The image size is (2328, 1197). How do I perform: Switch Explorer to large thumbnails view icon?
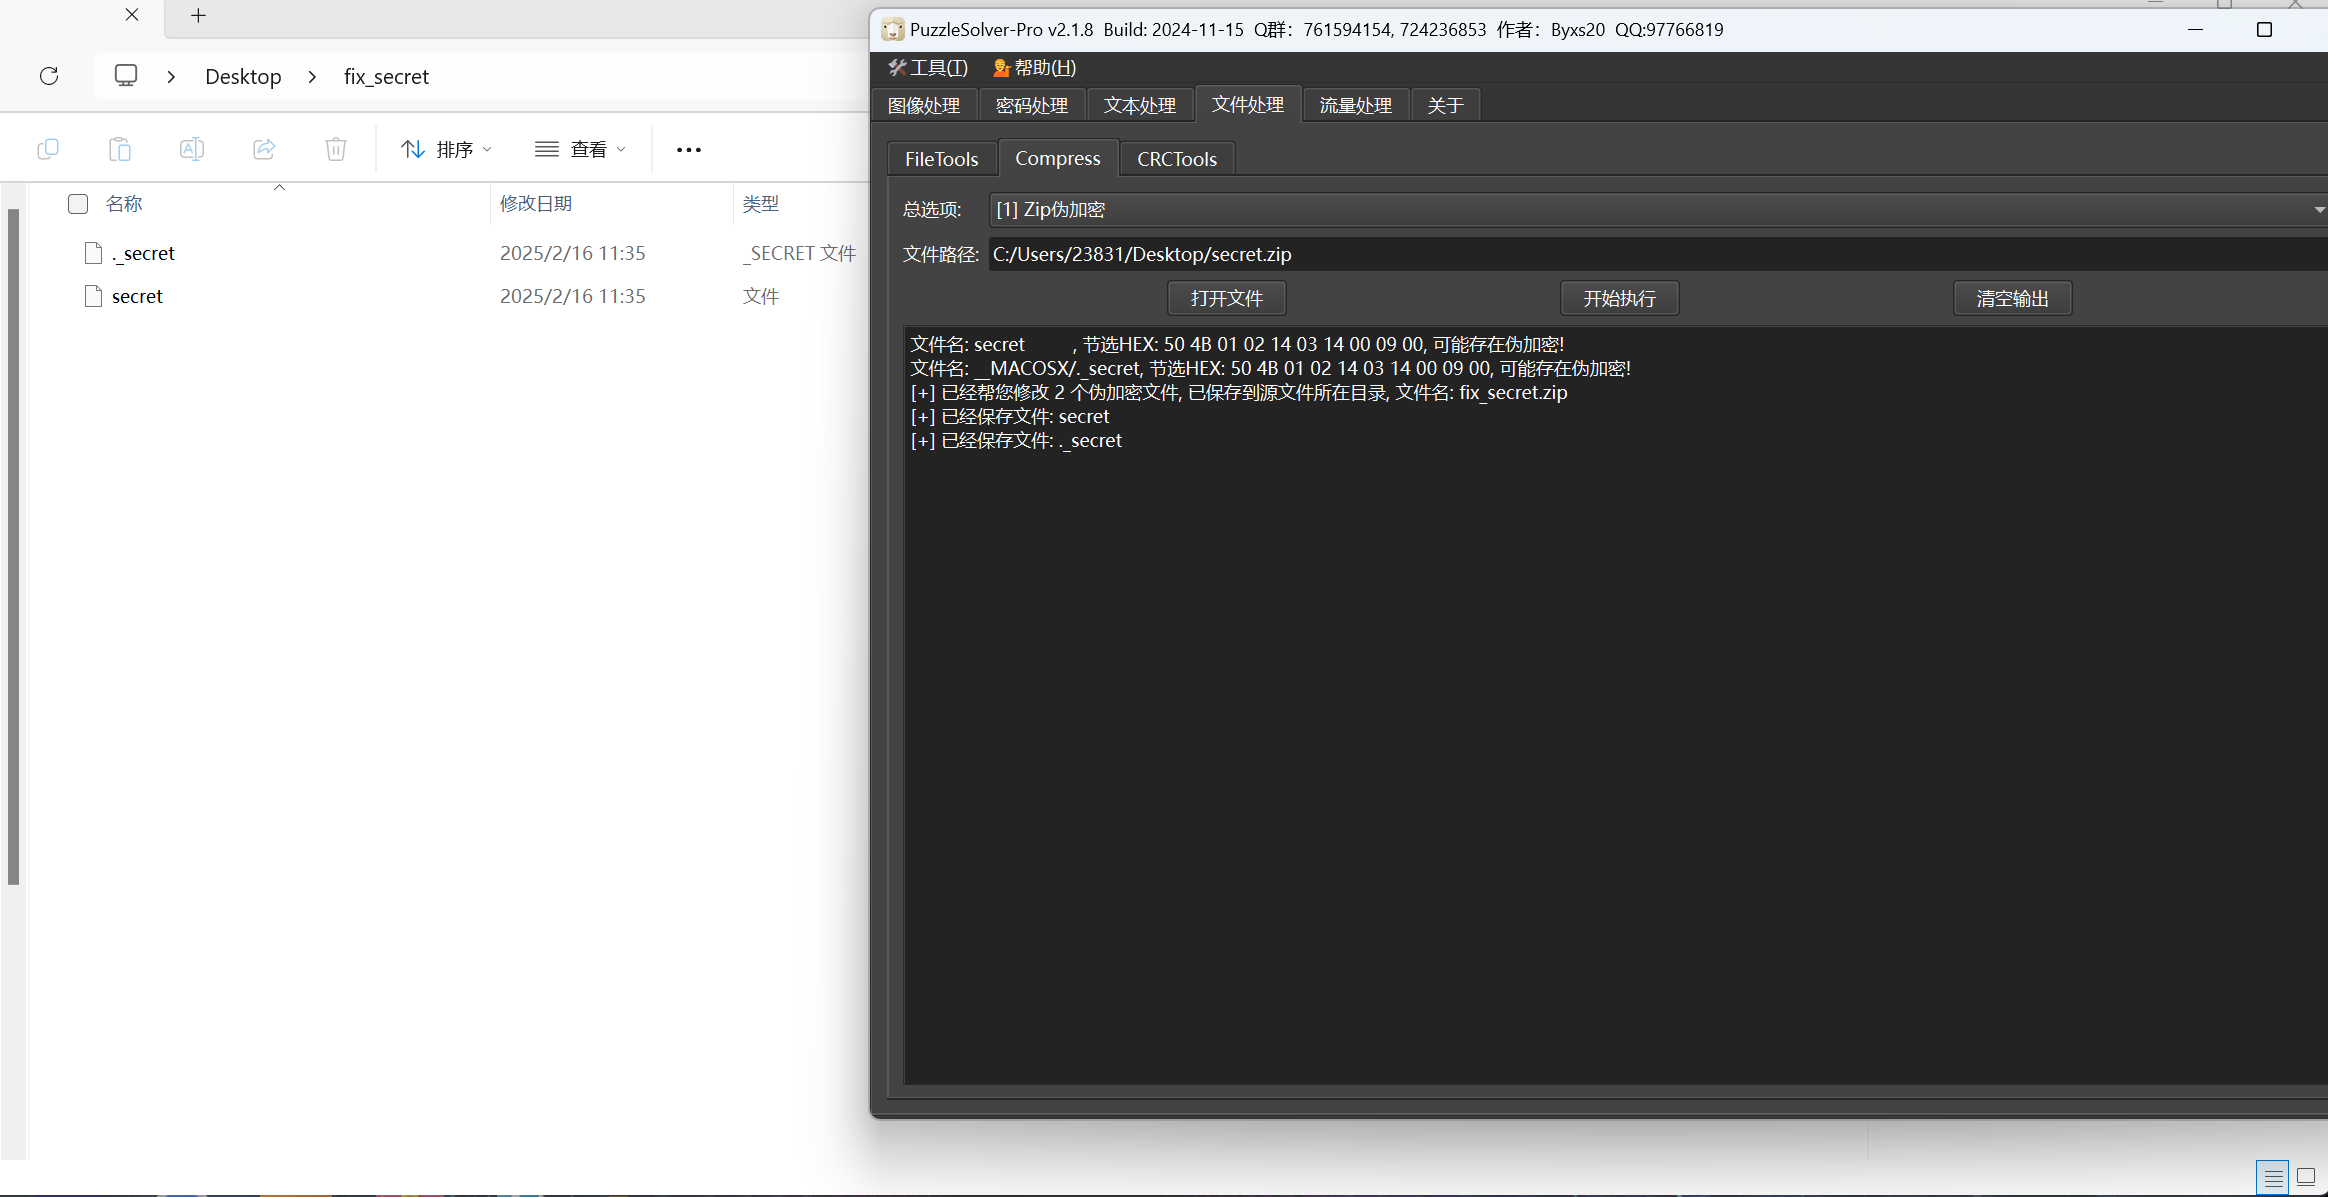pos(2306,1178)
